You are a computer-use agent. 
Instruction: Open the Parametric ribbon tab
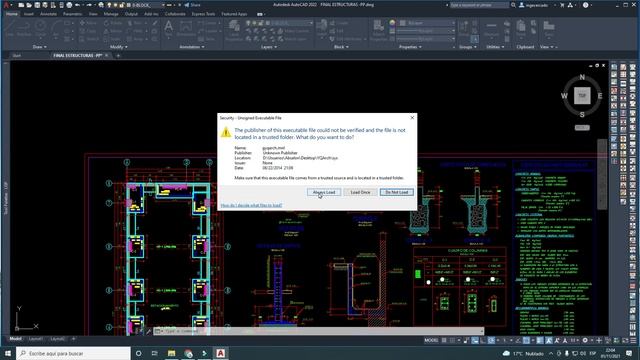(x=72, y=14)
